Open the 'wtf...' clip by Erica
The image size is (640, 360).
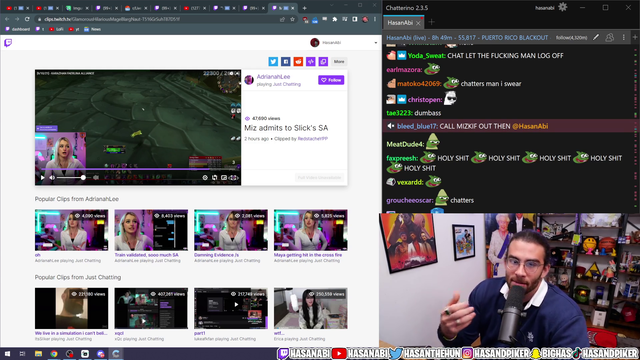(x=311, y=308)
